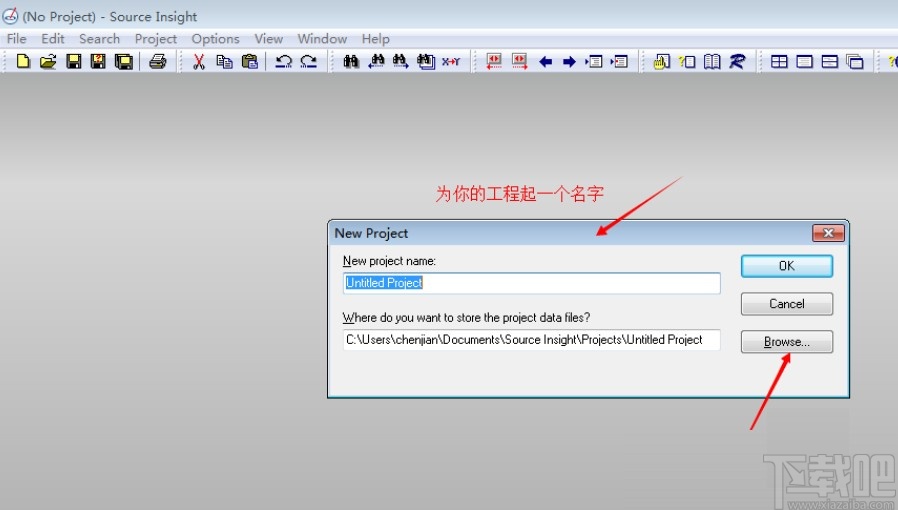Open the File menu
Viewport: 898px width, 510px height.
click(17, 38)
